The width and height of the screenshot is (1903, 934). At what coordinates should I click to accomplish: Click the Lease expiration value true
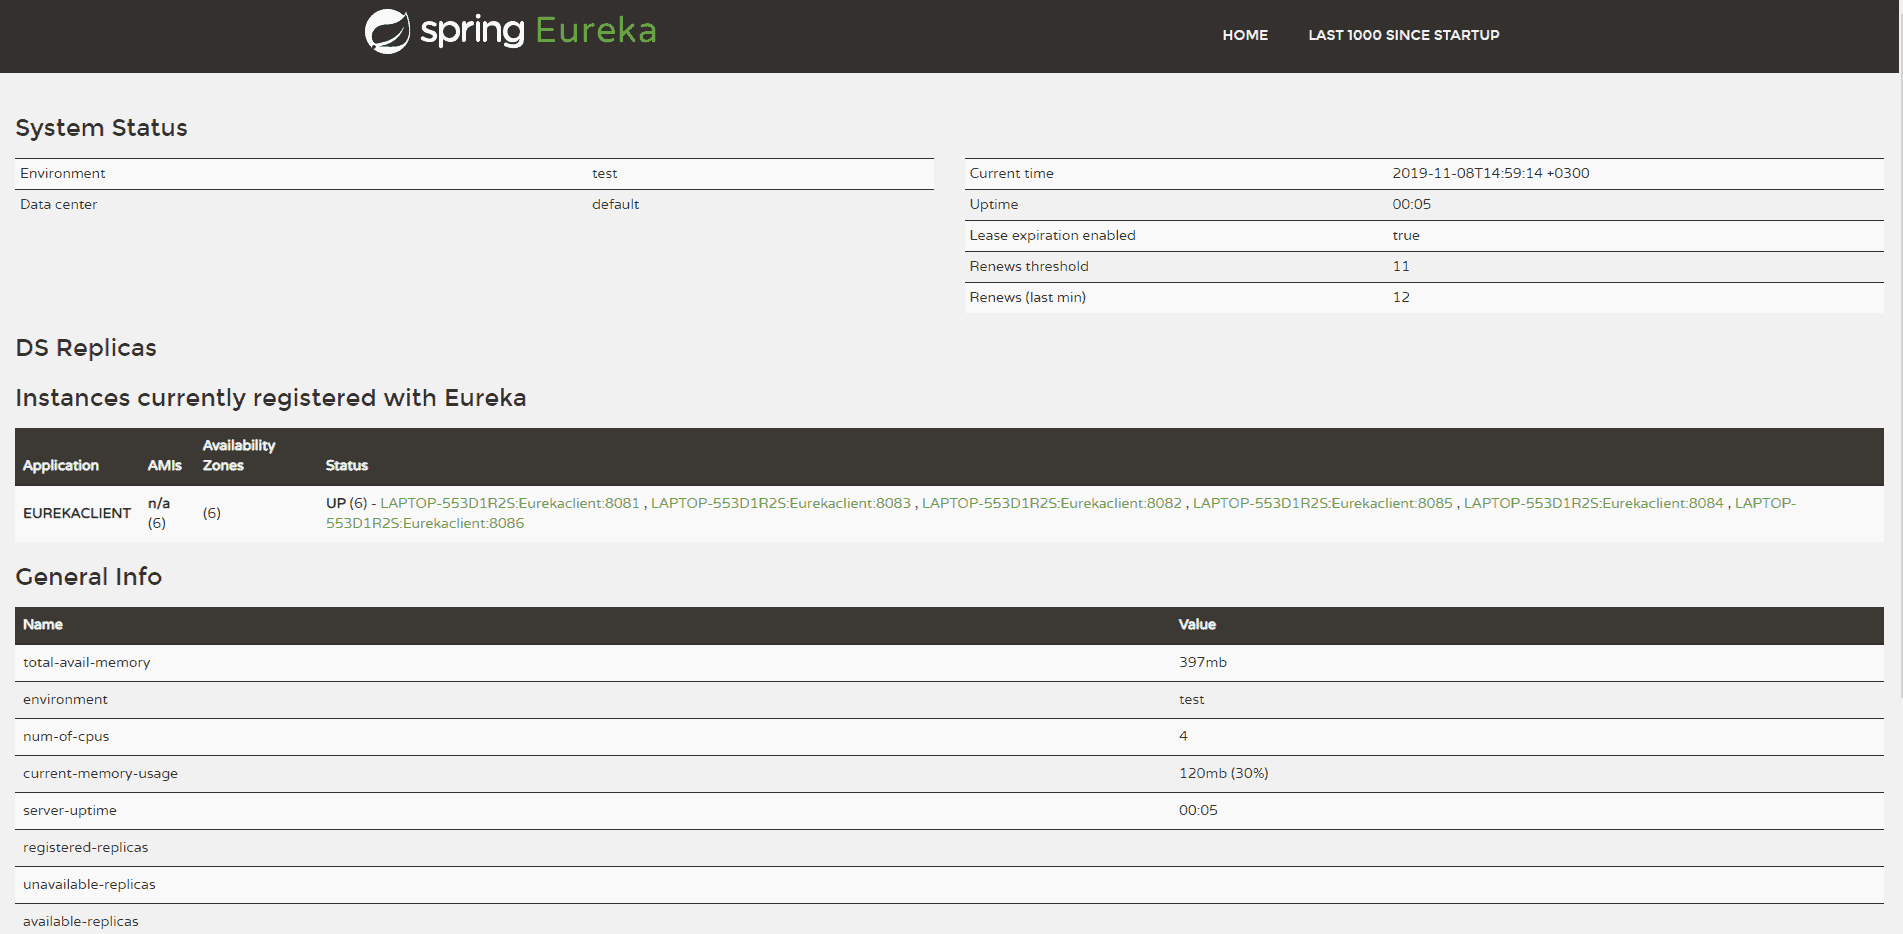[x=1406, y=235]
